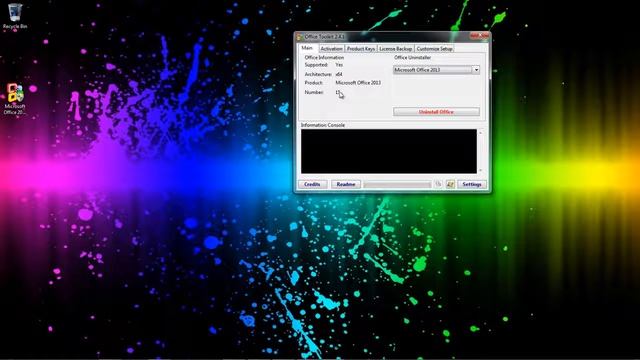Open the Settings button
Screen dimensions: 640x360
click(472, 184)
